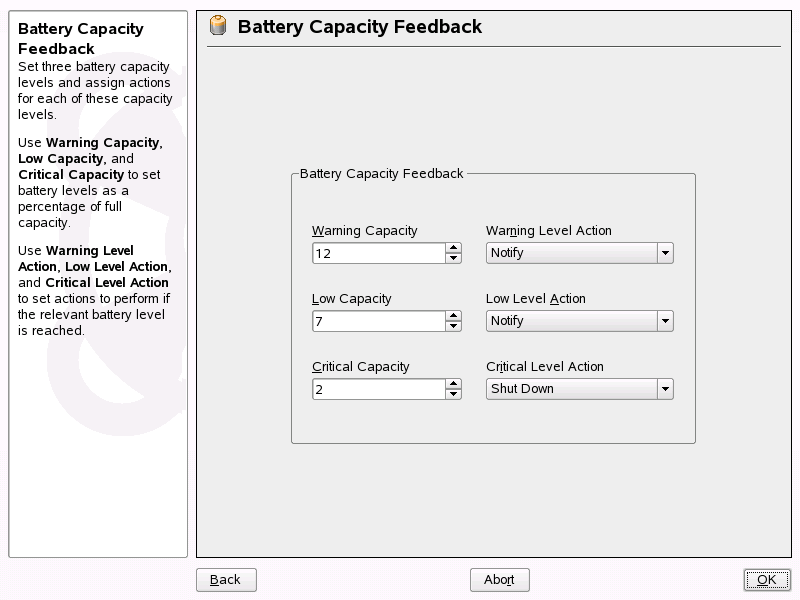The height and width of the screenshot is (600, 800).
Task: Focus the Low Capacity input field
Action: (x=378, y=321)
